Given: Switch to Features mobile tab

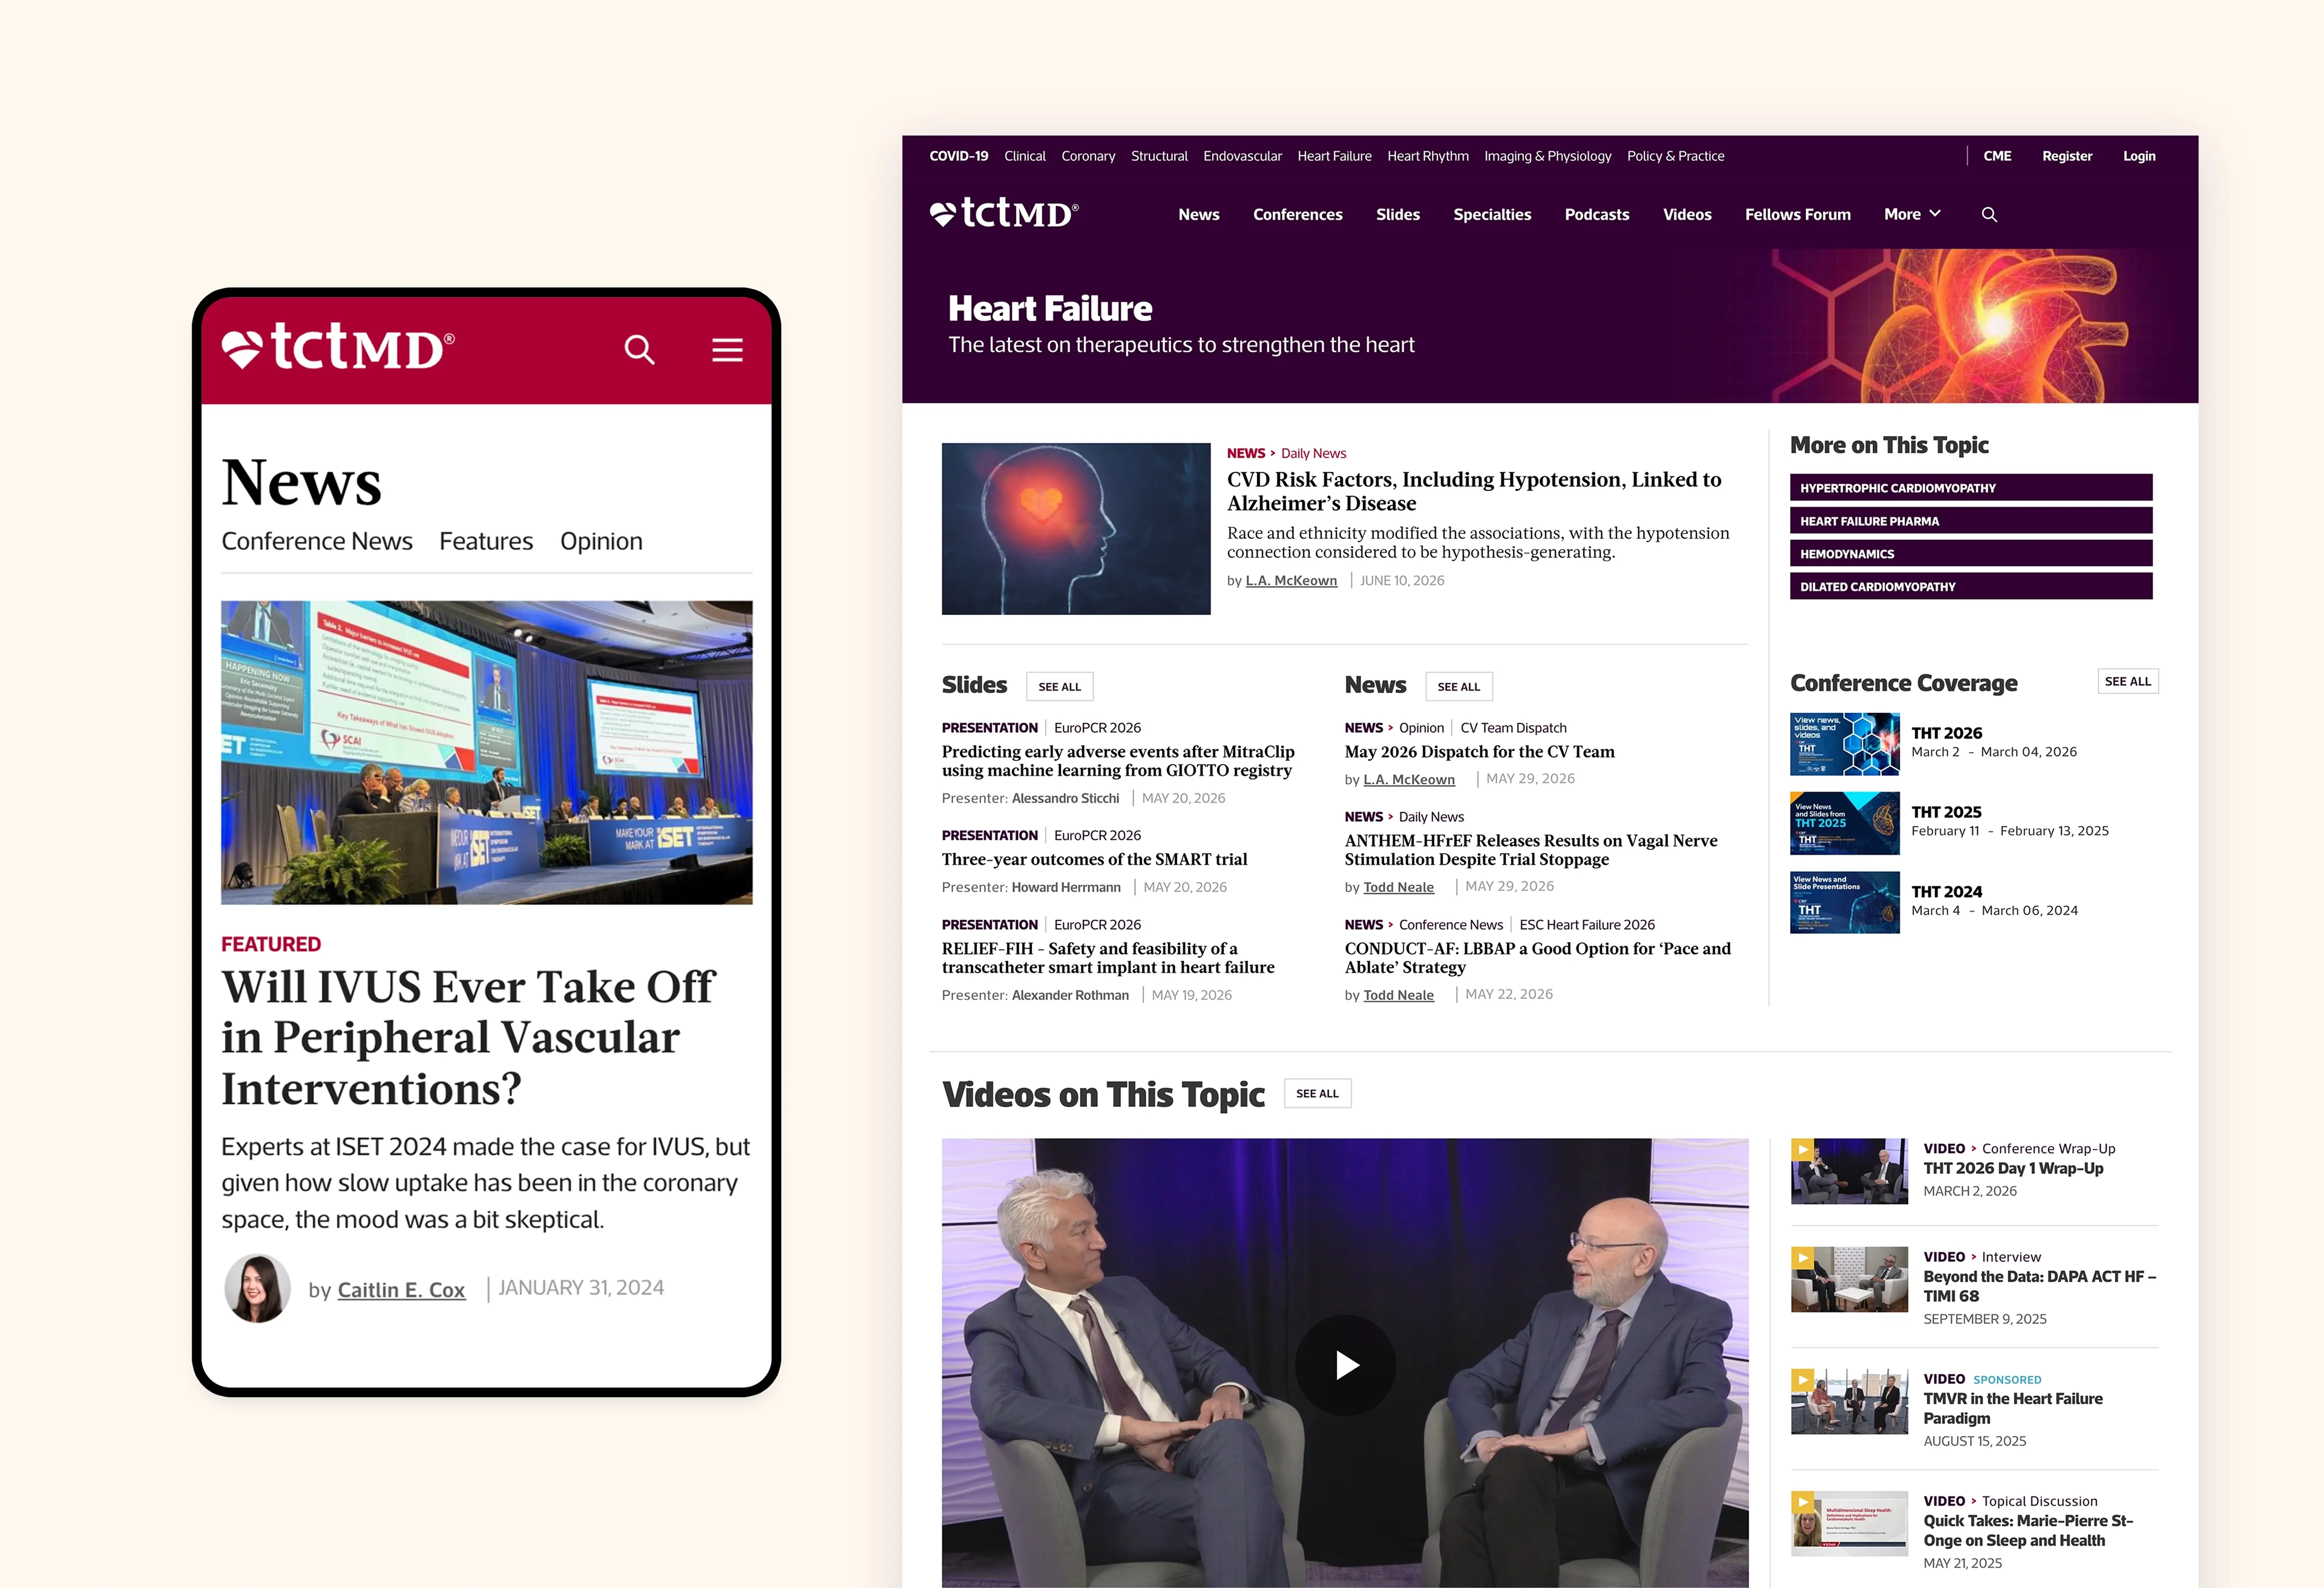Looking at the screenshot, I should click(x=486, y=541).
